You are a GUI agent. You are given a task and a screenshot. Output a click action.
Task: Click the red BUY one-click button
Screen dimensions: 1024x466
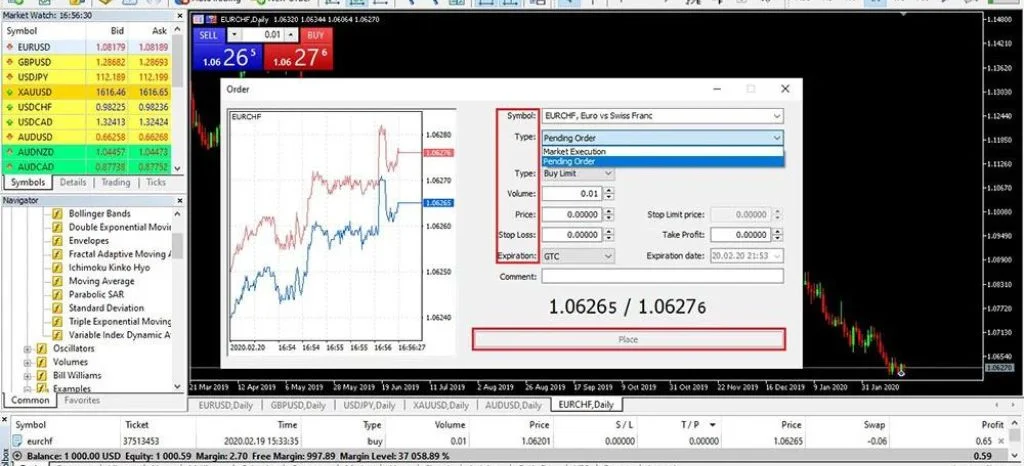pos(316,35)
